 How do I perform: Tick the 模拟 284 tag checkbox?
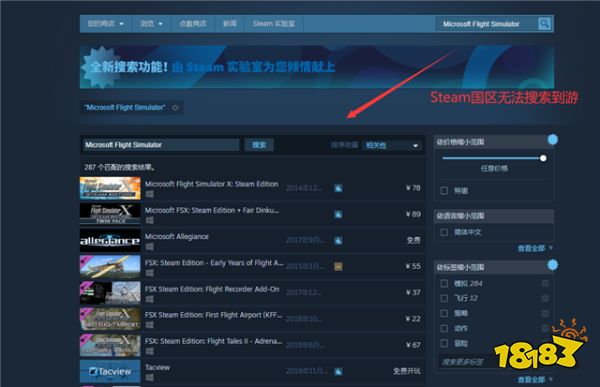click(444, 283)
